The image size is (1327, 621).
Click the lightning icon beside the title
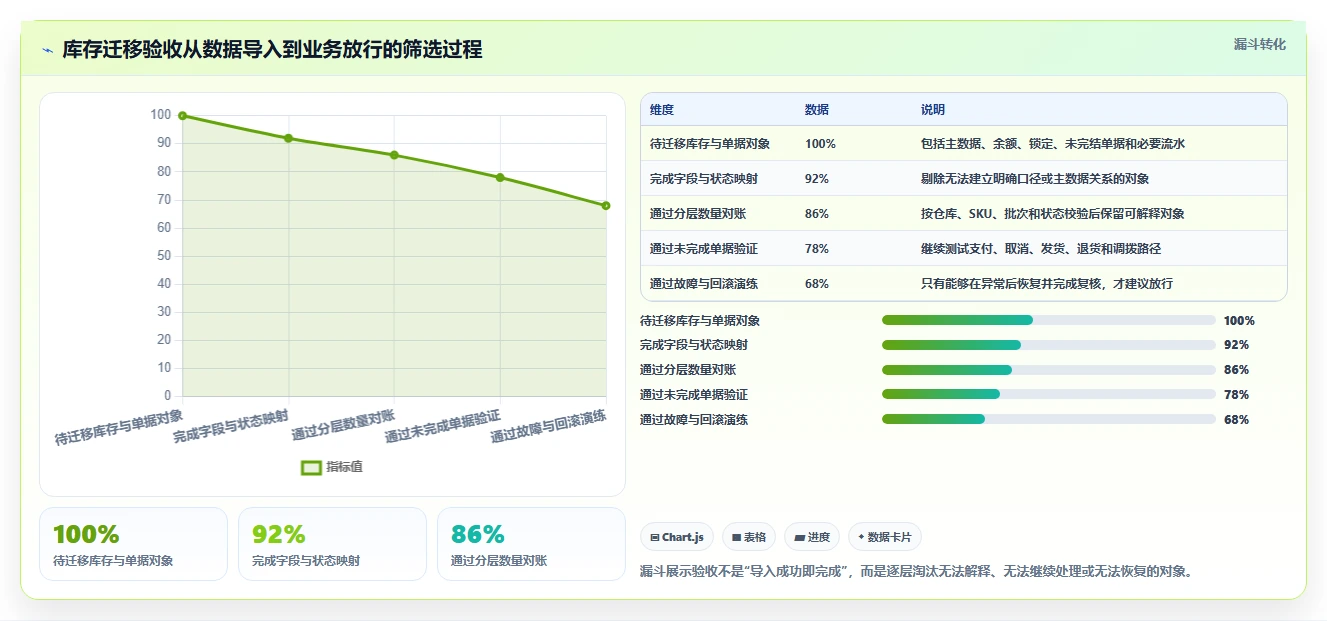point(47,50)
